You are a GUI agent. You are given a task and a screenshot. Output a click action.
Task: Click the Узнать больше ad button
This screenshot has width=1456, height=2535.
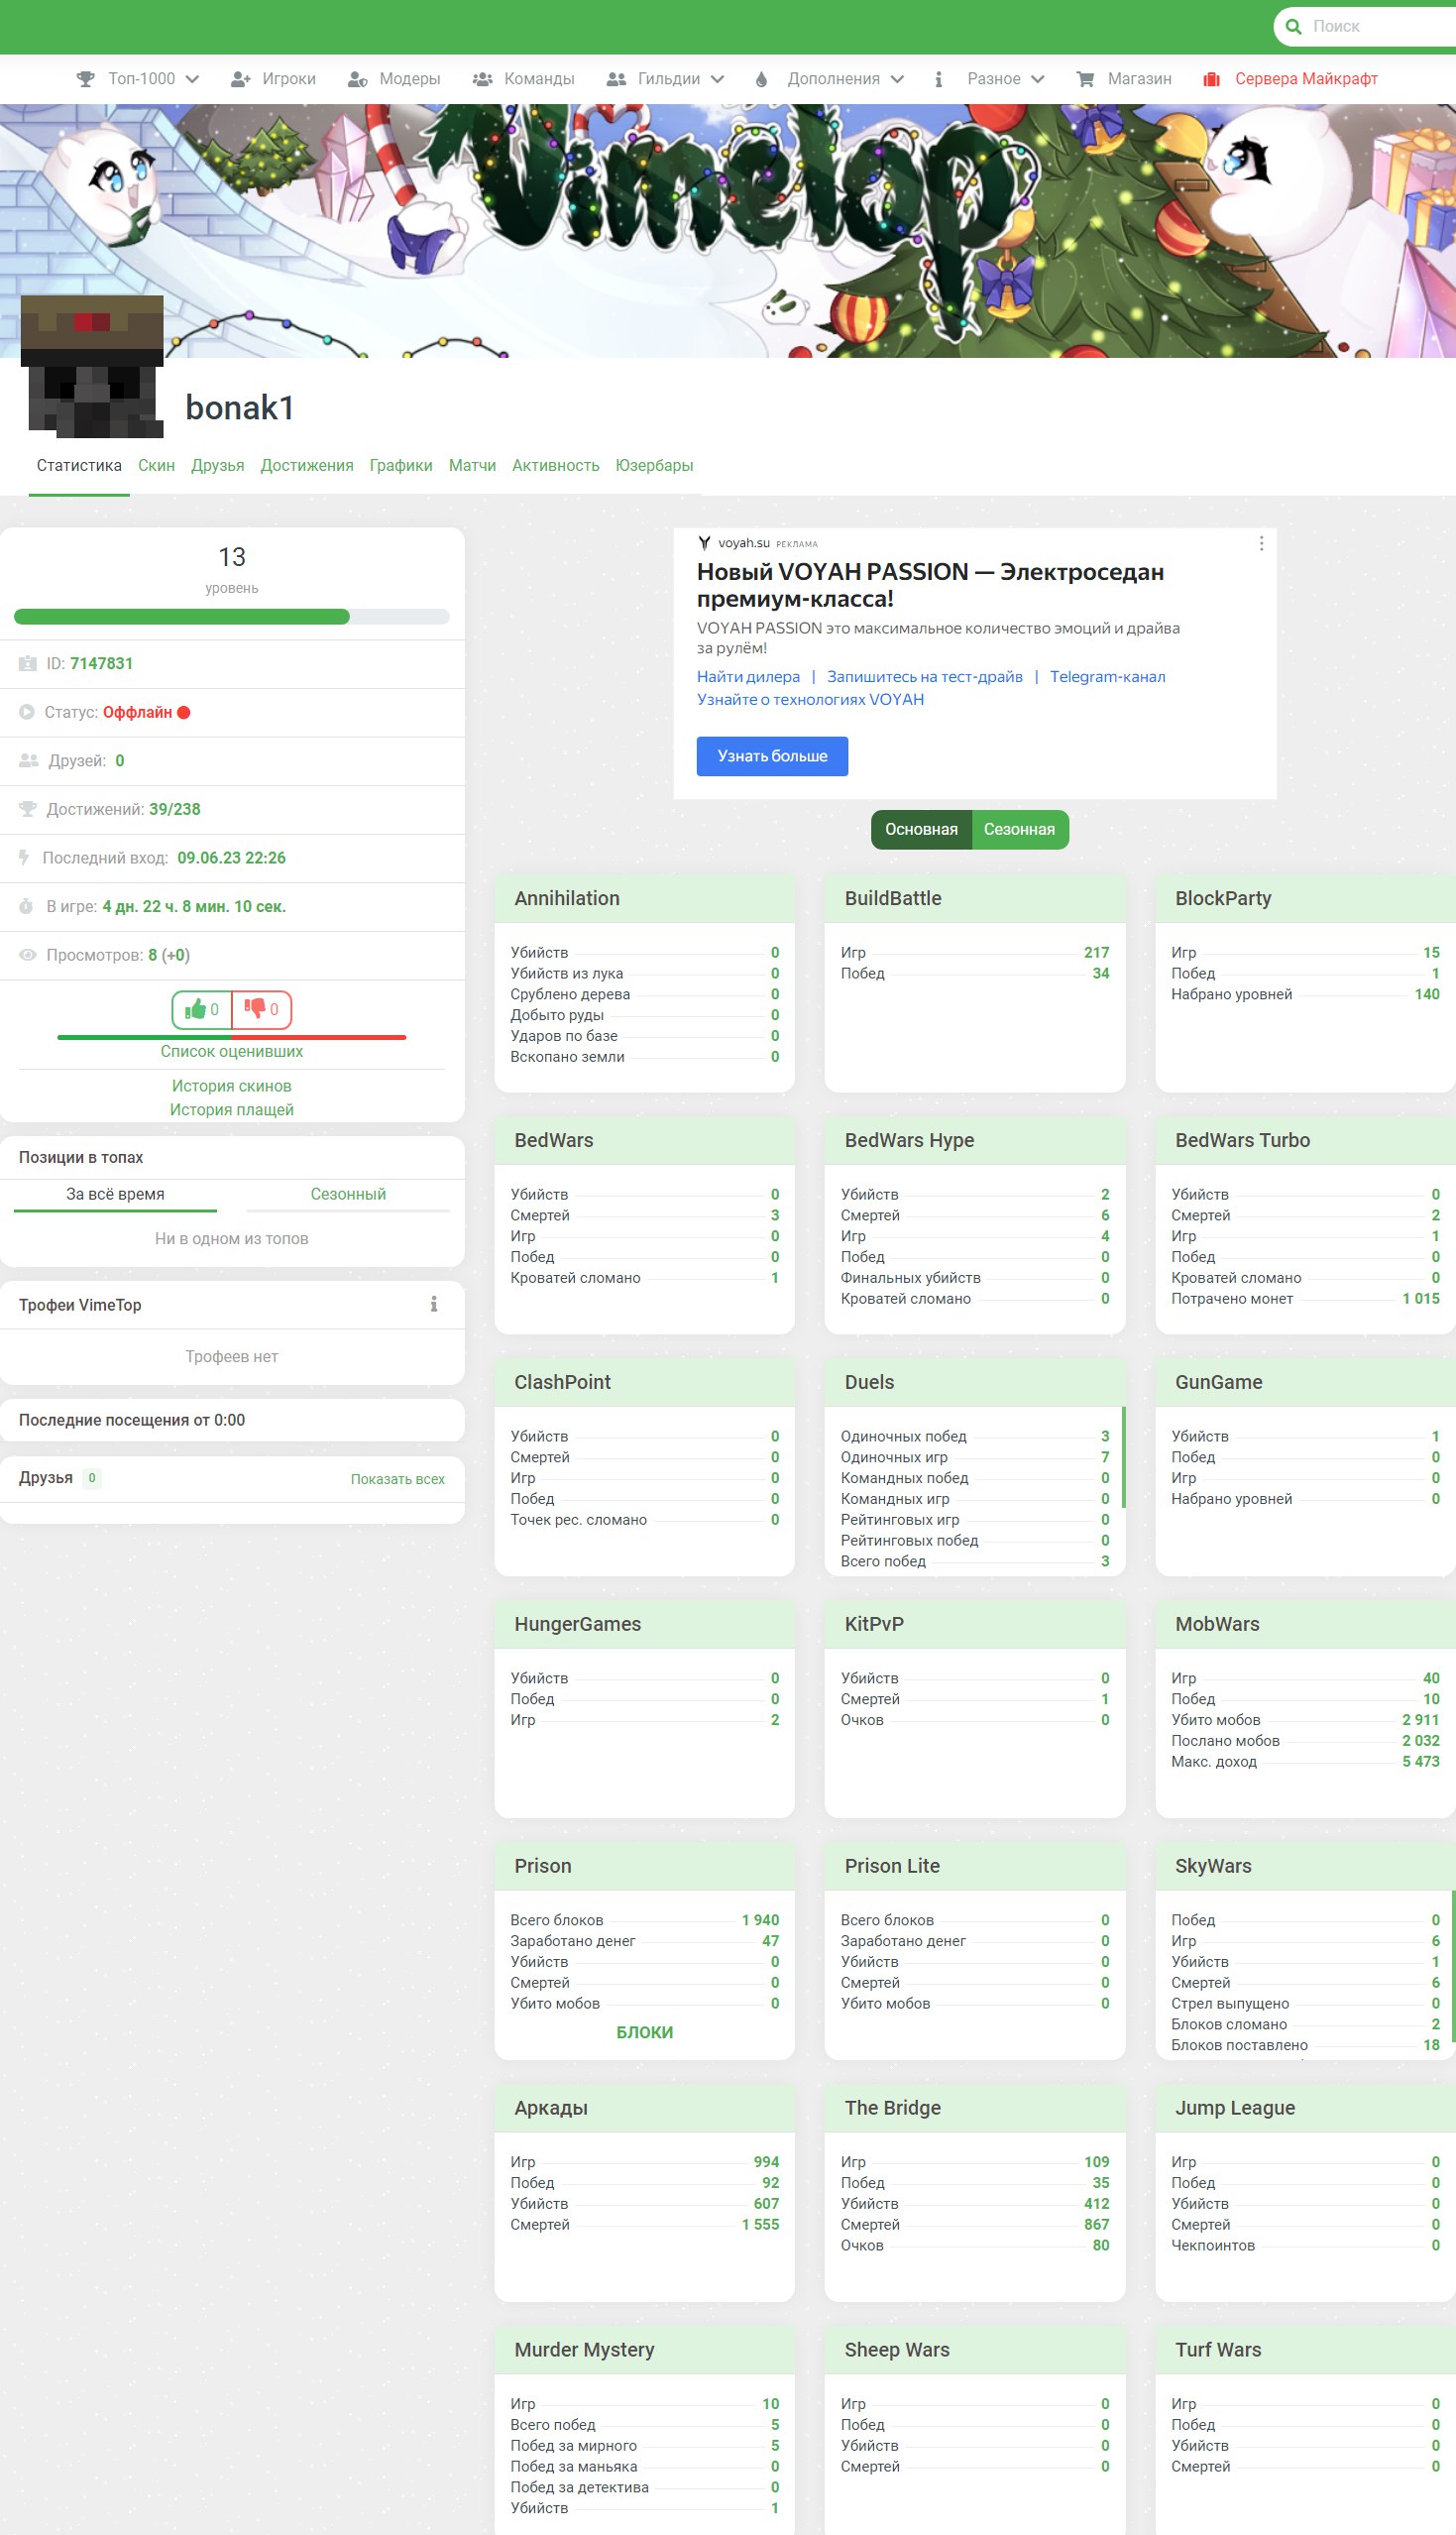[x=772, y=756]
